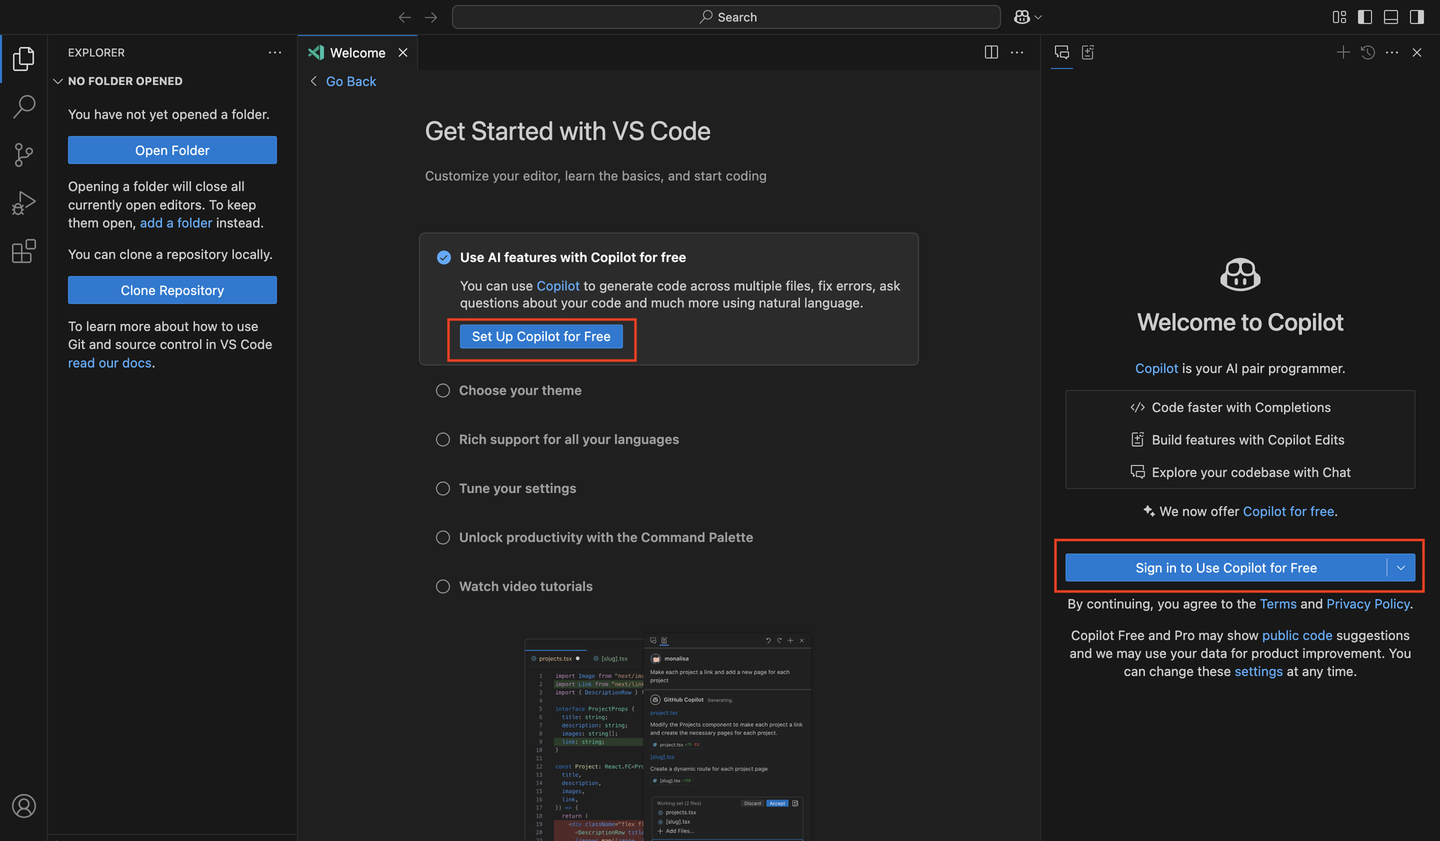Open the Search view in activity bar
Image resolution: width=1440 pixels, height=841 pixels.
pos(24,106)
